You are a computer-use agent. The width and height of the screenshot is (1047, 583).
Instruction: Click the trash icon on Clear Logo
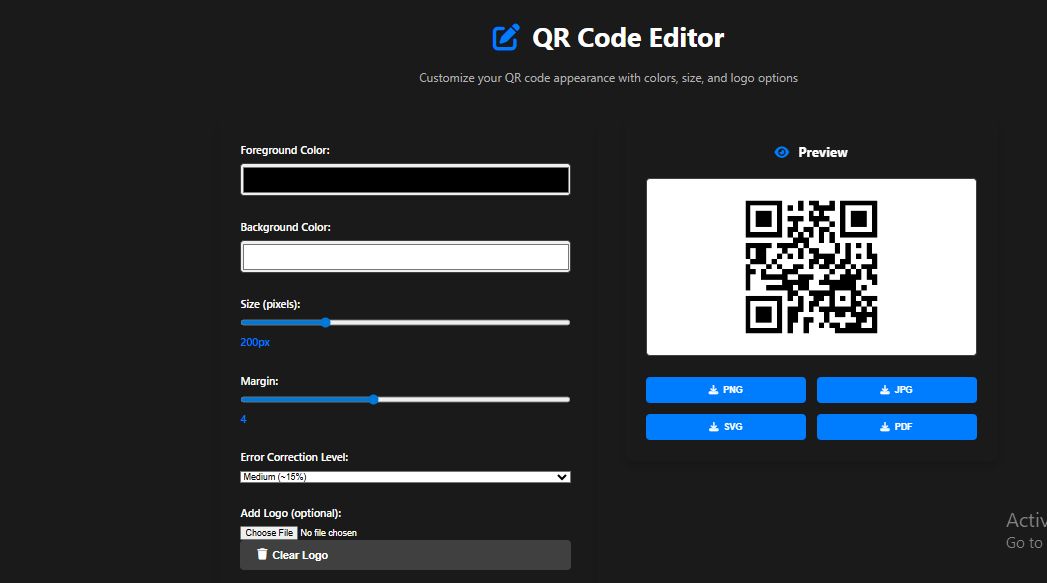[x=262, y=554]
